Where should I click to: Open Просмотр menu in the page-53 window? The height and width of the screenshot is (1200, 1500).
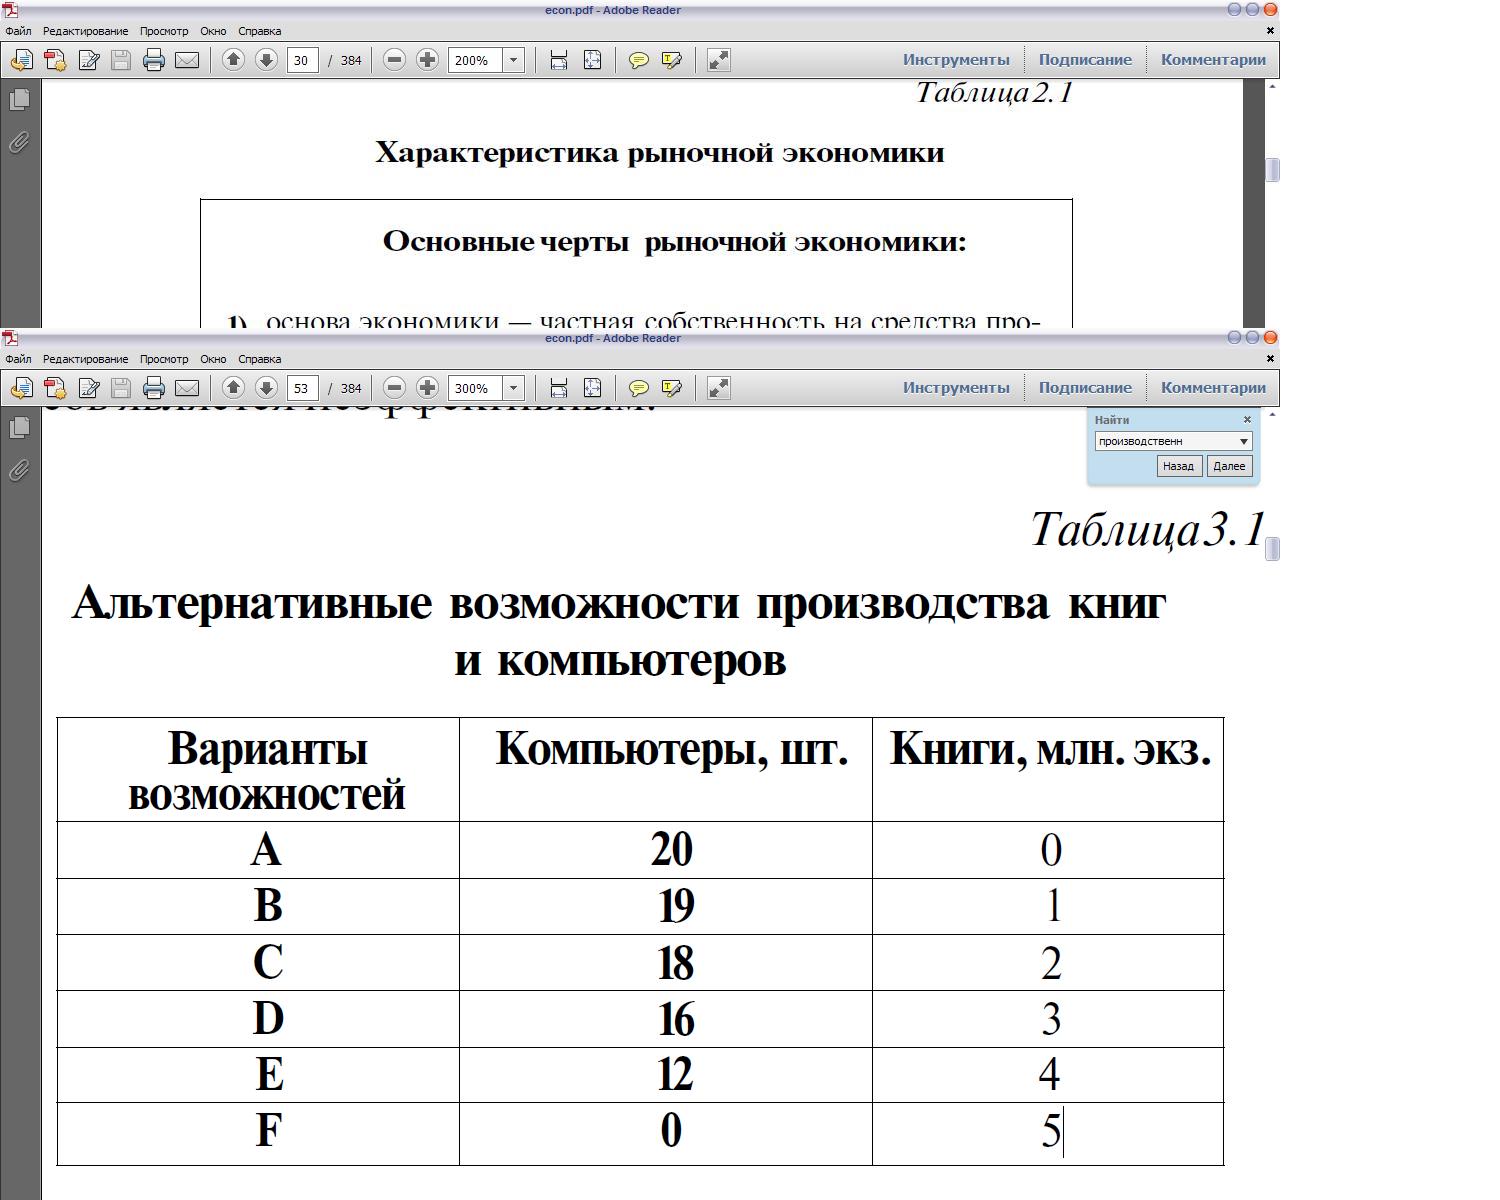coord(164,359)
